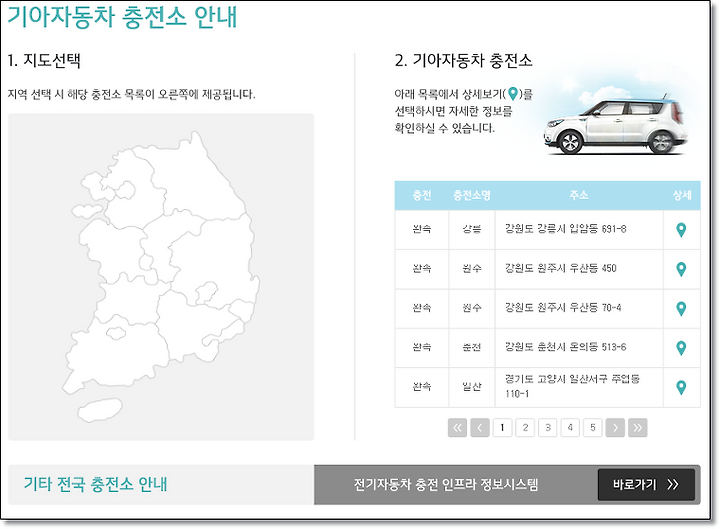Image resolution: width=720 pixels, height=529 pixels.
Task: Open details pin for 춘천시 온의동 513-6
Action: coord(681,348)
